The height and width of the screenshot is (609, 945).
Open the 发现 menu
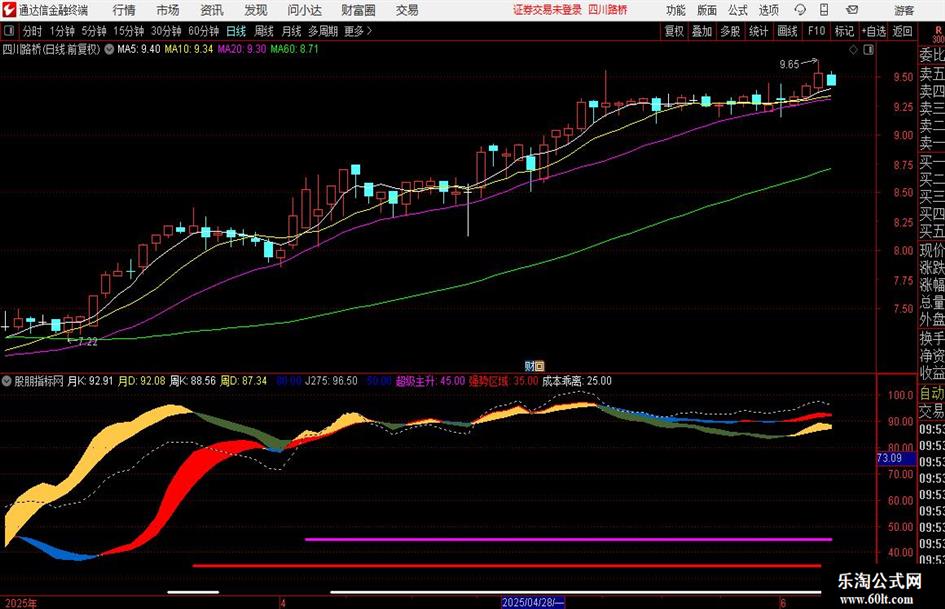(x=256, y=10)
